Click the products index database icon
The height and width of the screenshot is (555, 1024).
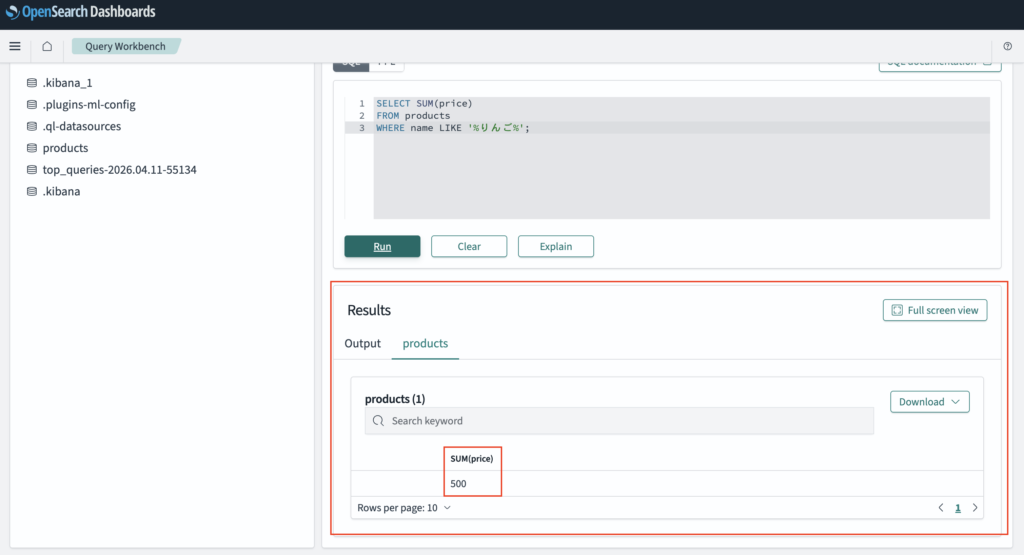pos(32,148)
